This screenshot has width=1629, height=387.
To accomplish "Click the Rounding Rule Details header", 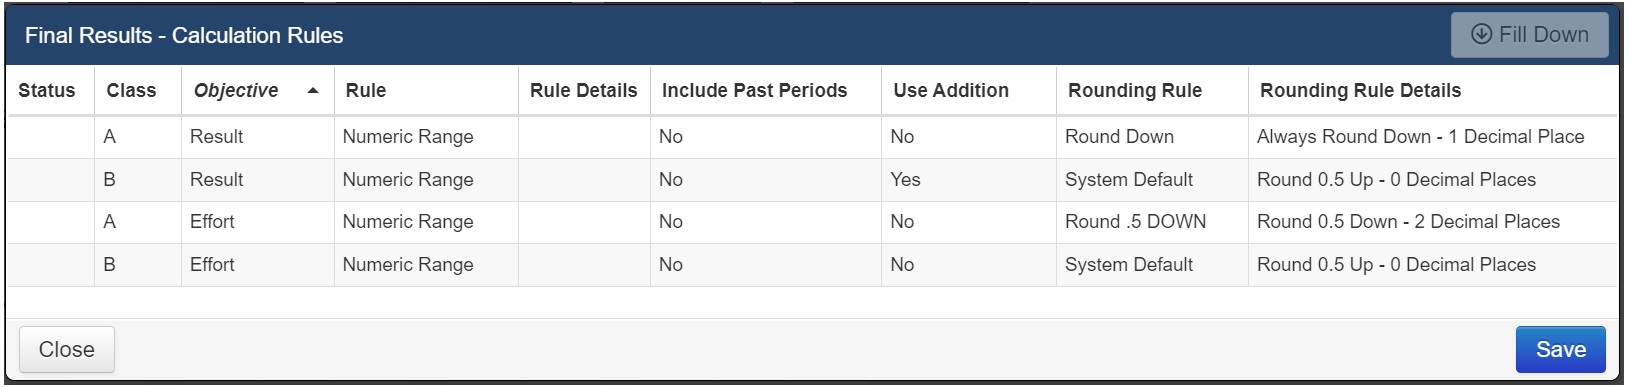I will pos(1360,91).
